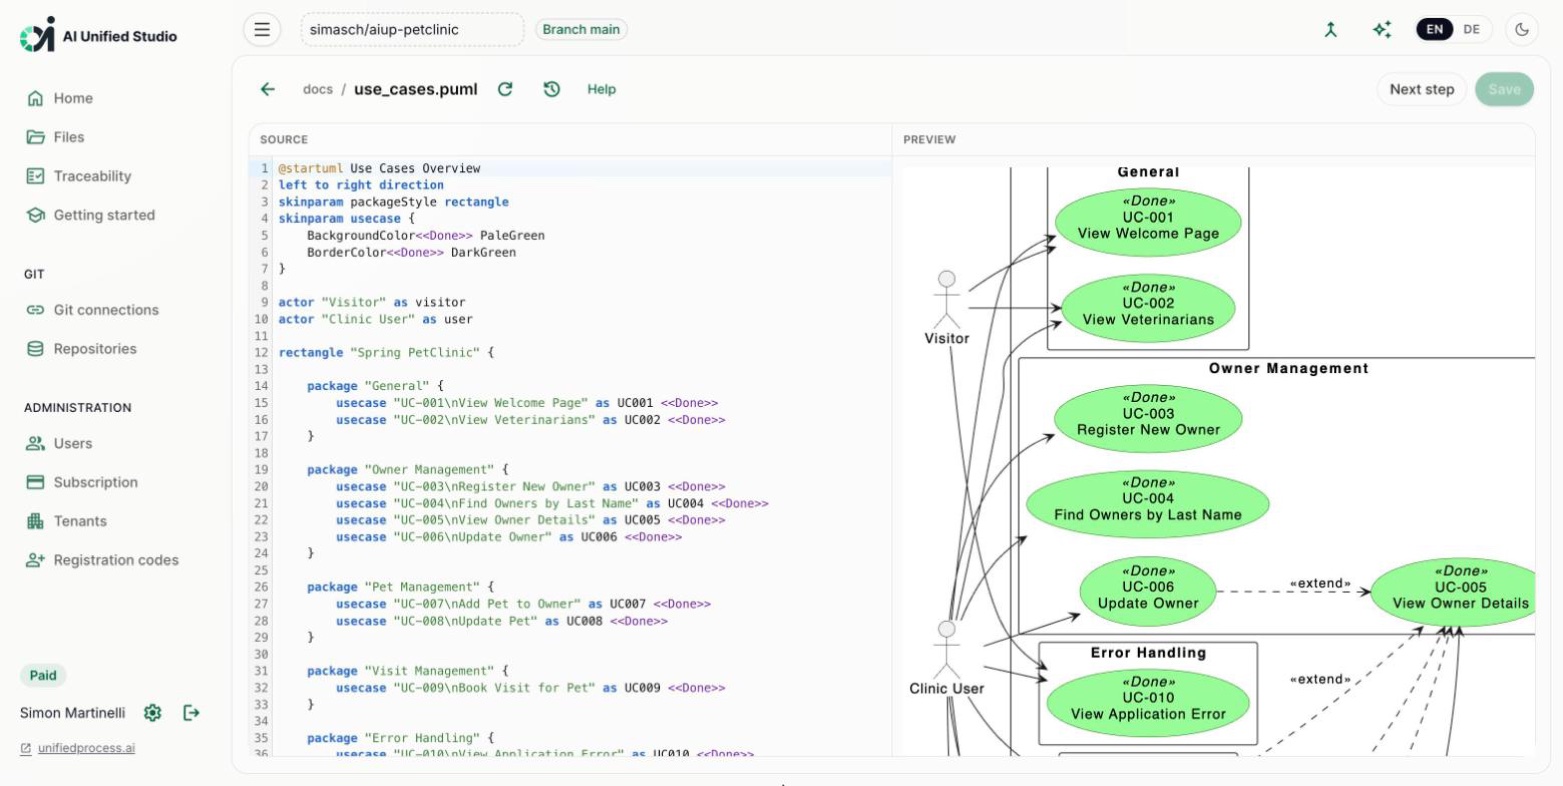The width and height of the screenshot is (1563, 786).
Task: Switch language to DE
Action: [1471, 30]
